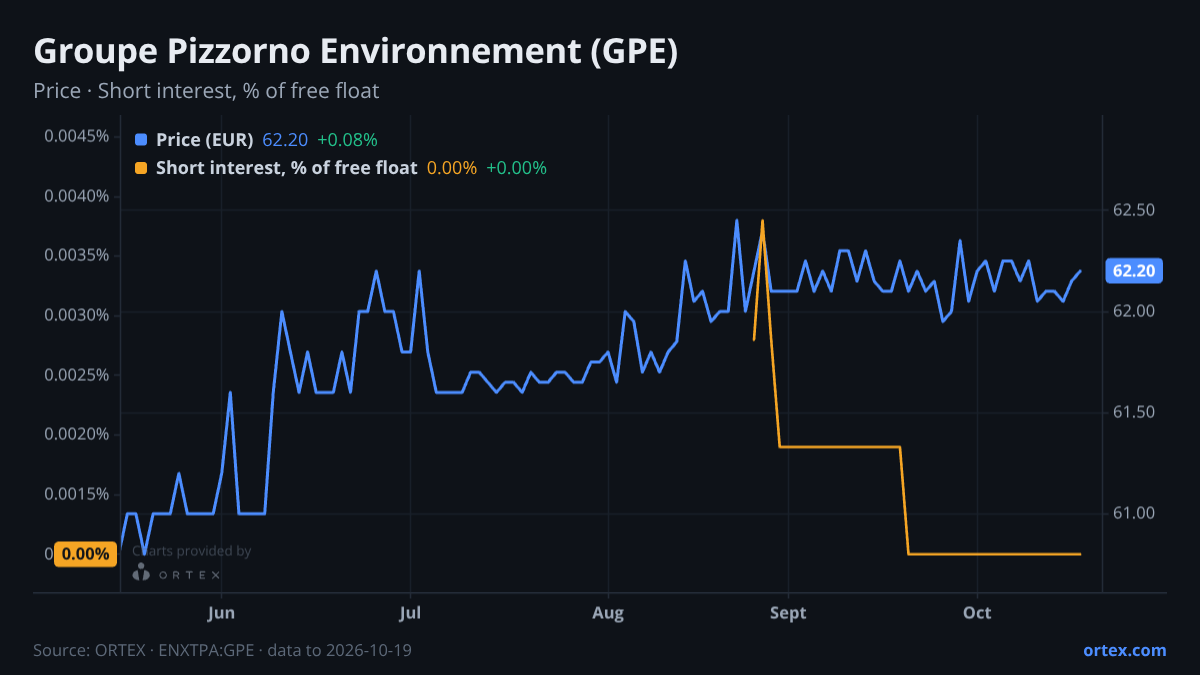Click the 0.0020% left axis label
The height and width of the screenshot is (675, 1200).
tap(76, 434)
